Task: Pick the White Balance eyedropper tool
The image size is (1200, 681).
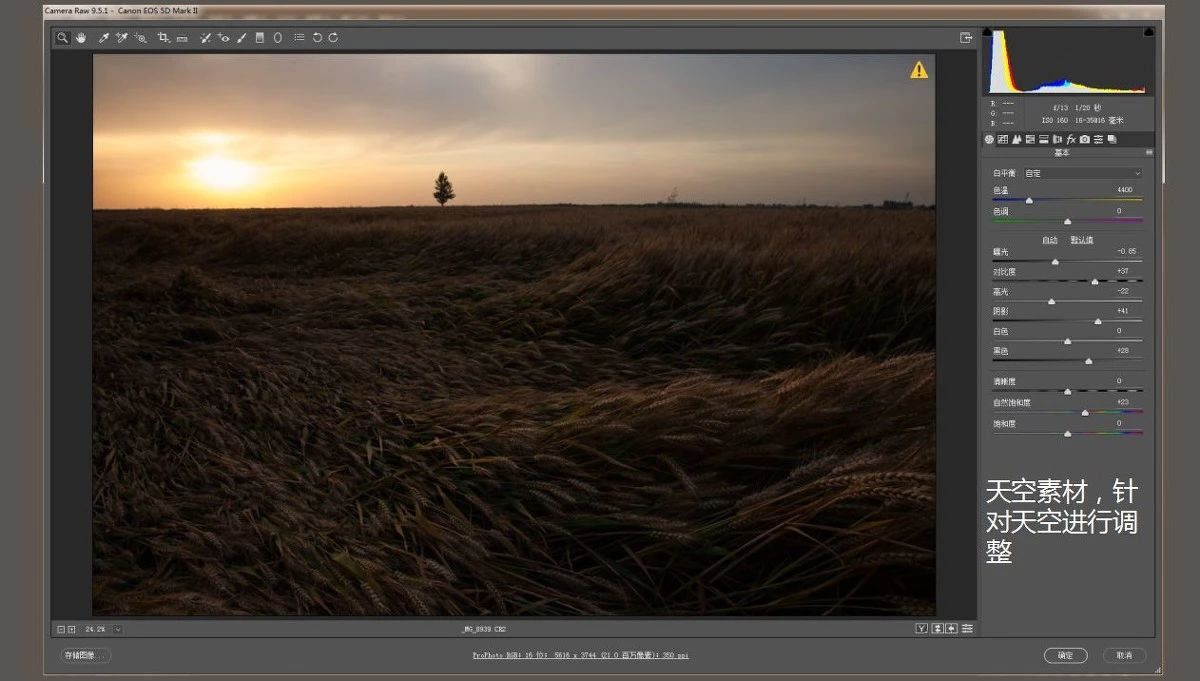Action: pos(103,38)
